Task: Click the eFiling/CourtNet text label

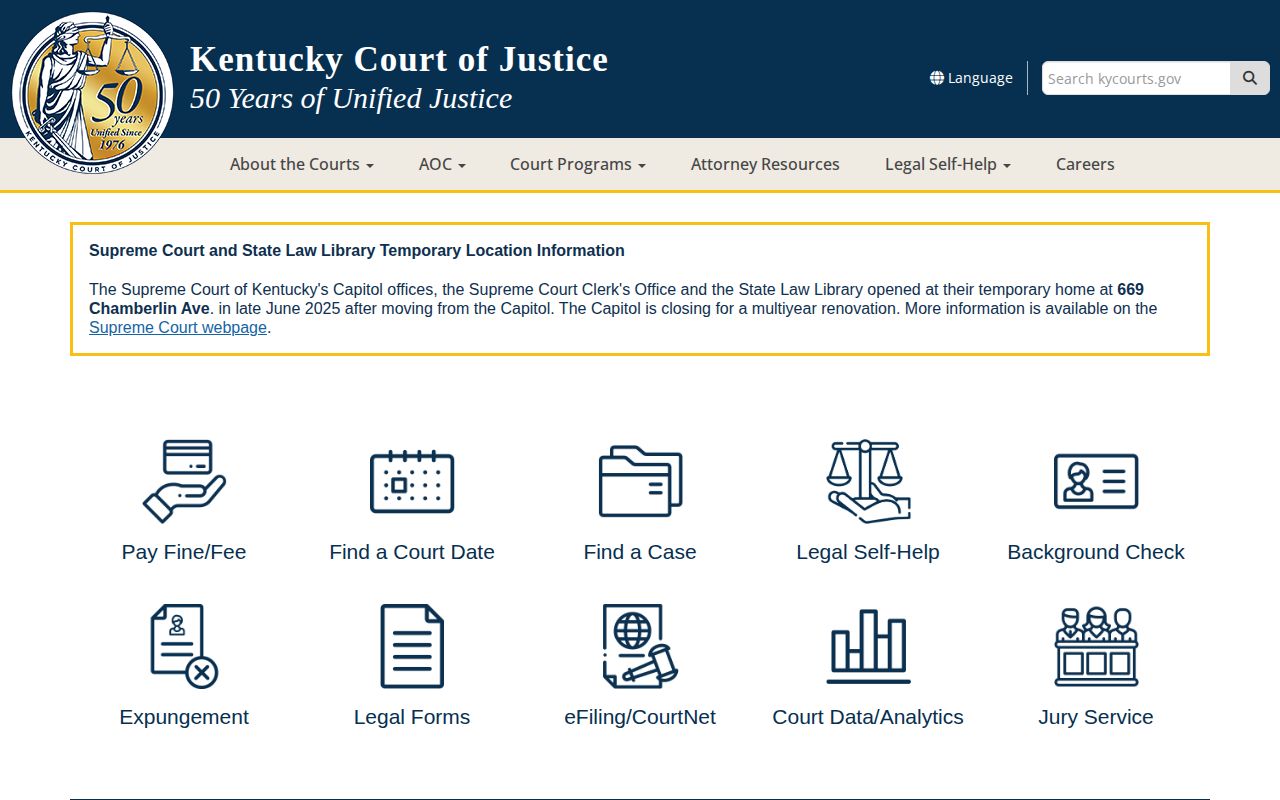Action: [x=640, y=717]
